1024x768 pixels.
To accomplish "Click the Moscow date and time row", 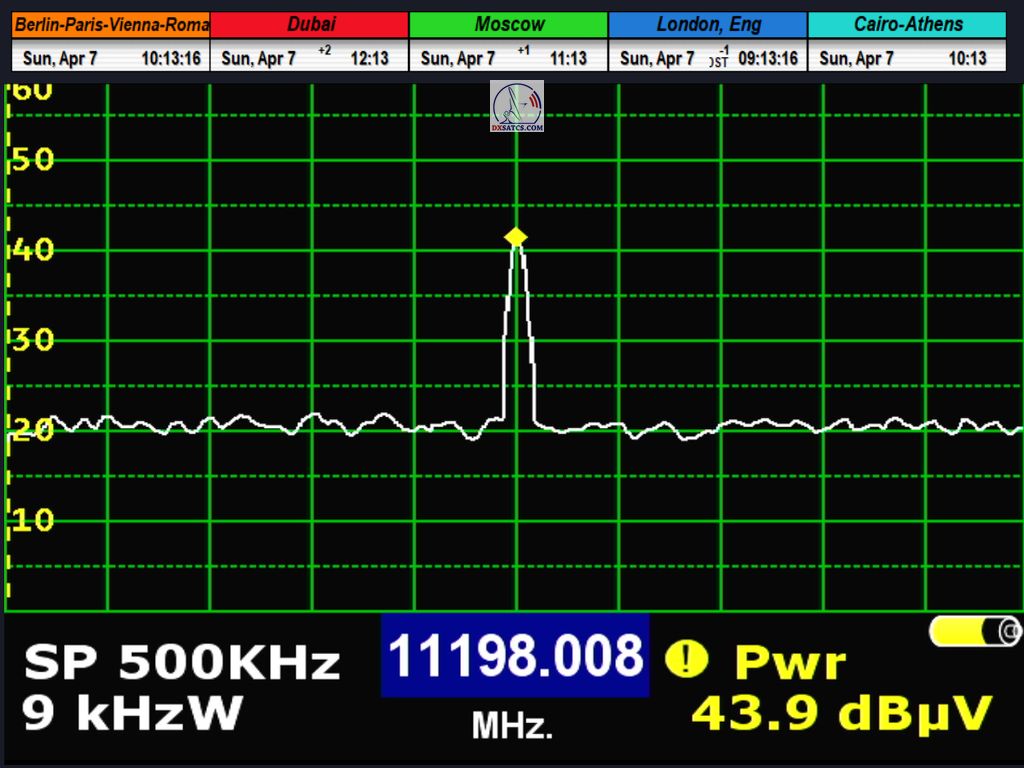I will (x=509, y=58).
